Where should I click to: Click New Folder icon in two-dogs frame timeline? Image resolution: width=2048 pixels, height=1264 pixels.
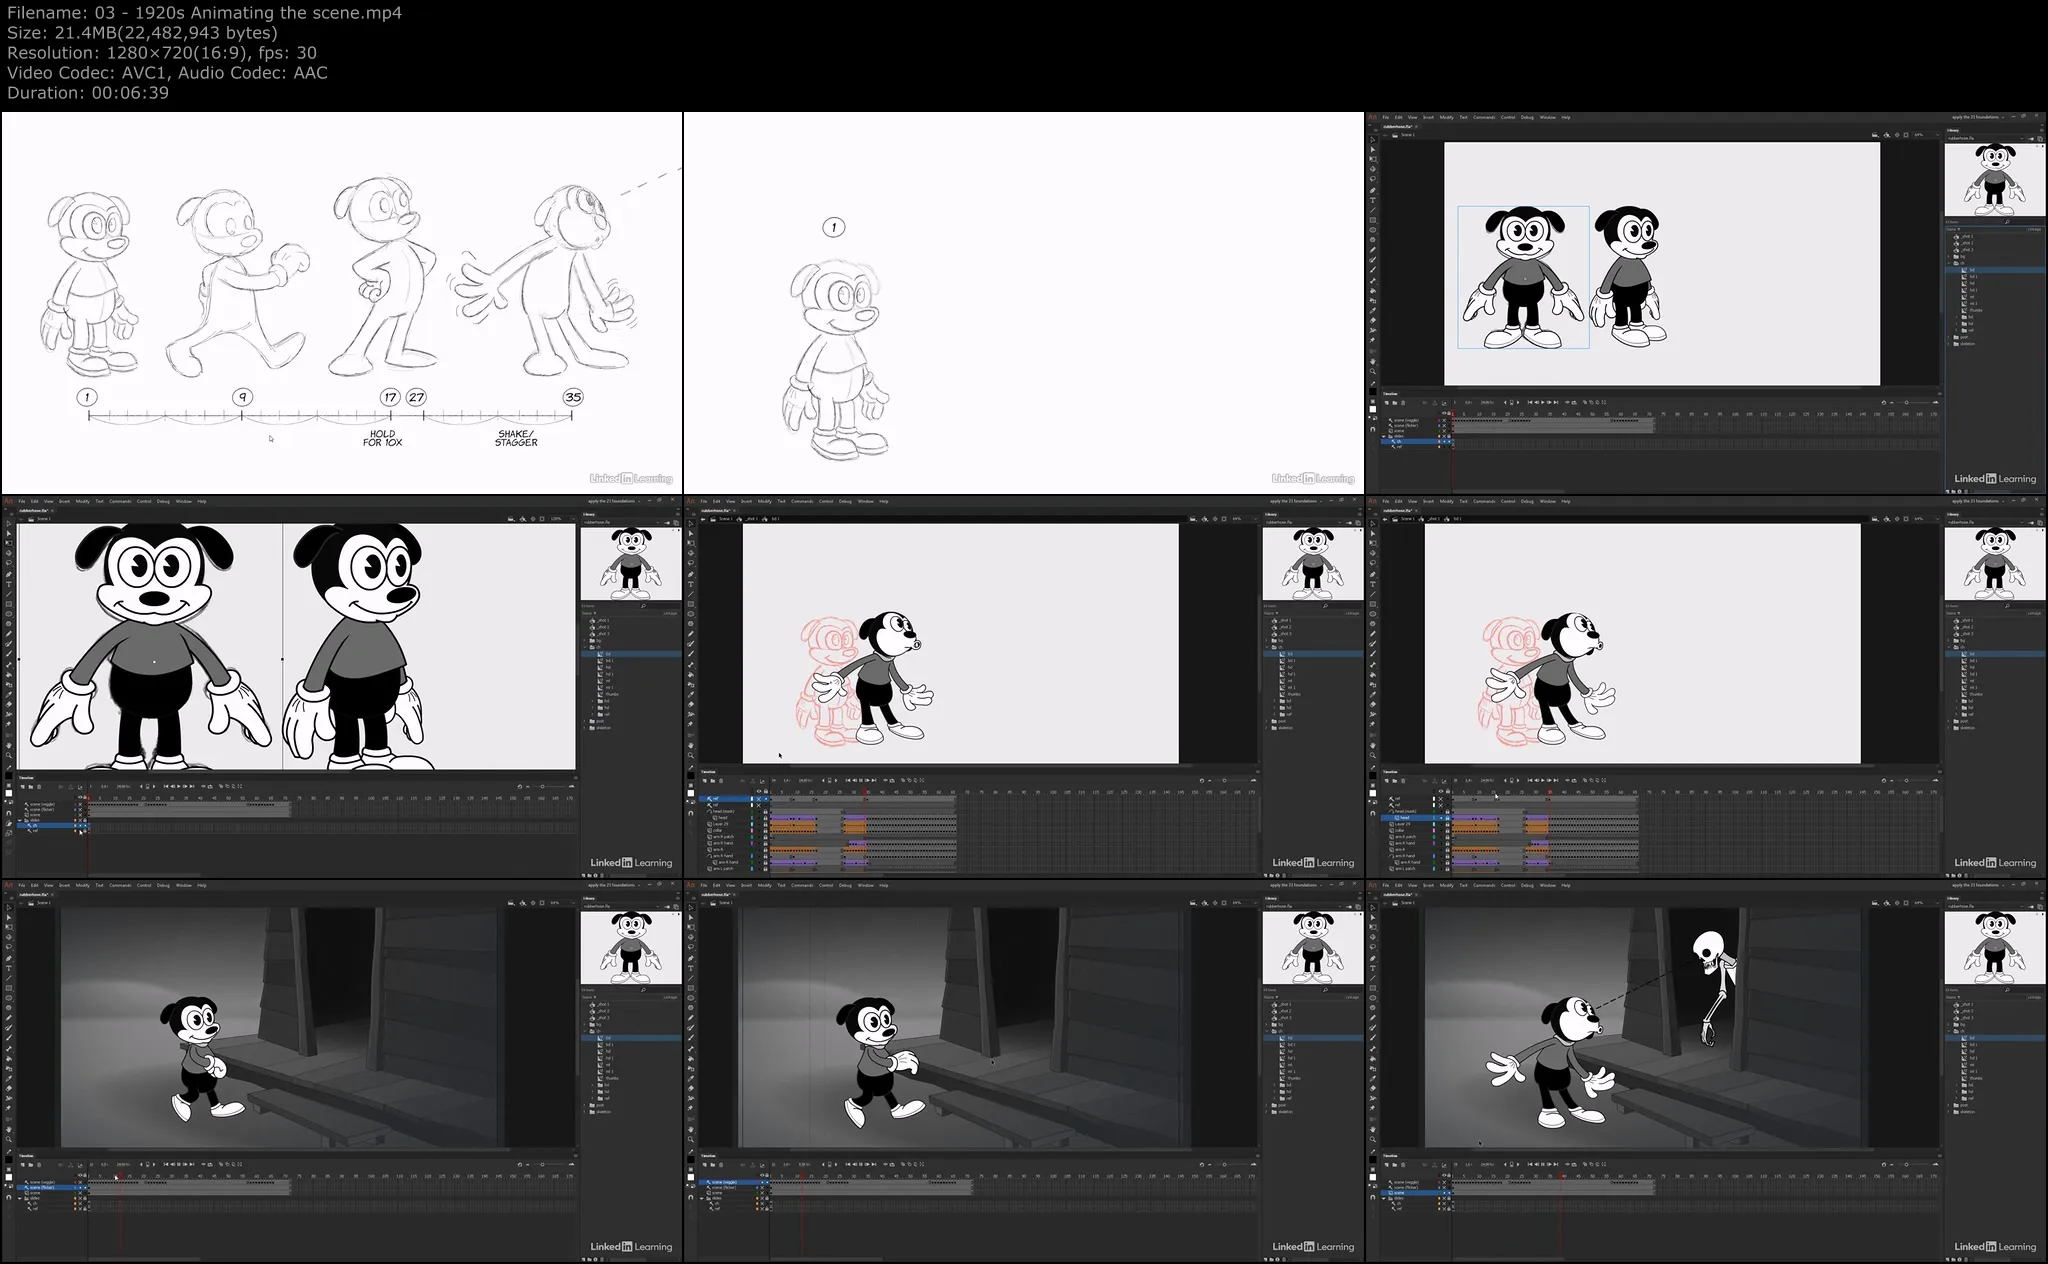[x=1395, y=403]
